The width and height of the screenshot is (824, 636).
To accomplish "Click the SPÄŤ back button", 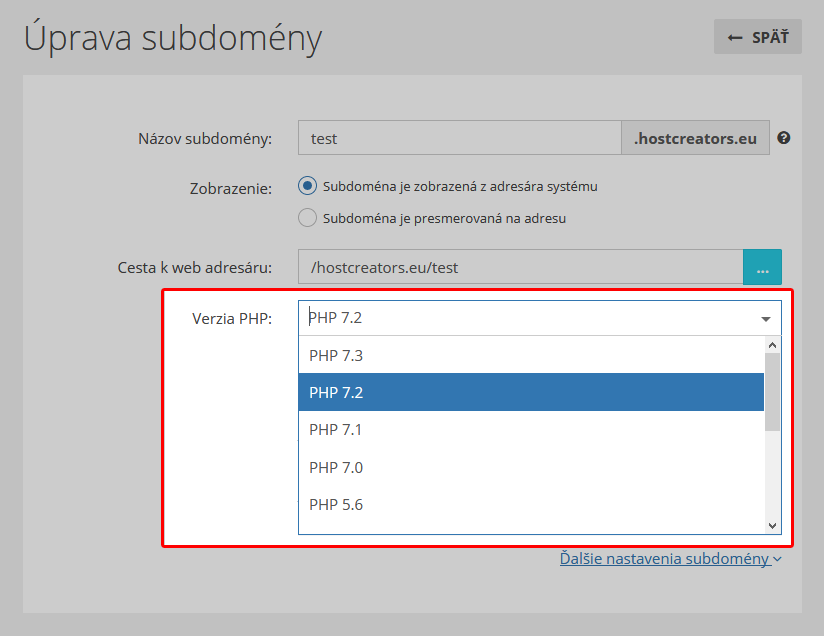I will tap(757, 37).
